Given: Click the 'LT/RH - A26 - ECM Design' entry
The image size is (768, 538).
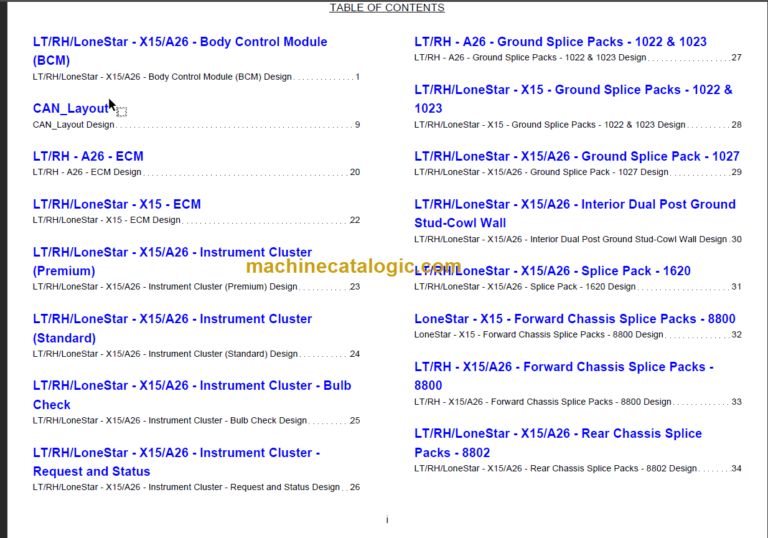Looking at the screenshot, I should tap(196, 172).
